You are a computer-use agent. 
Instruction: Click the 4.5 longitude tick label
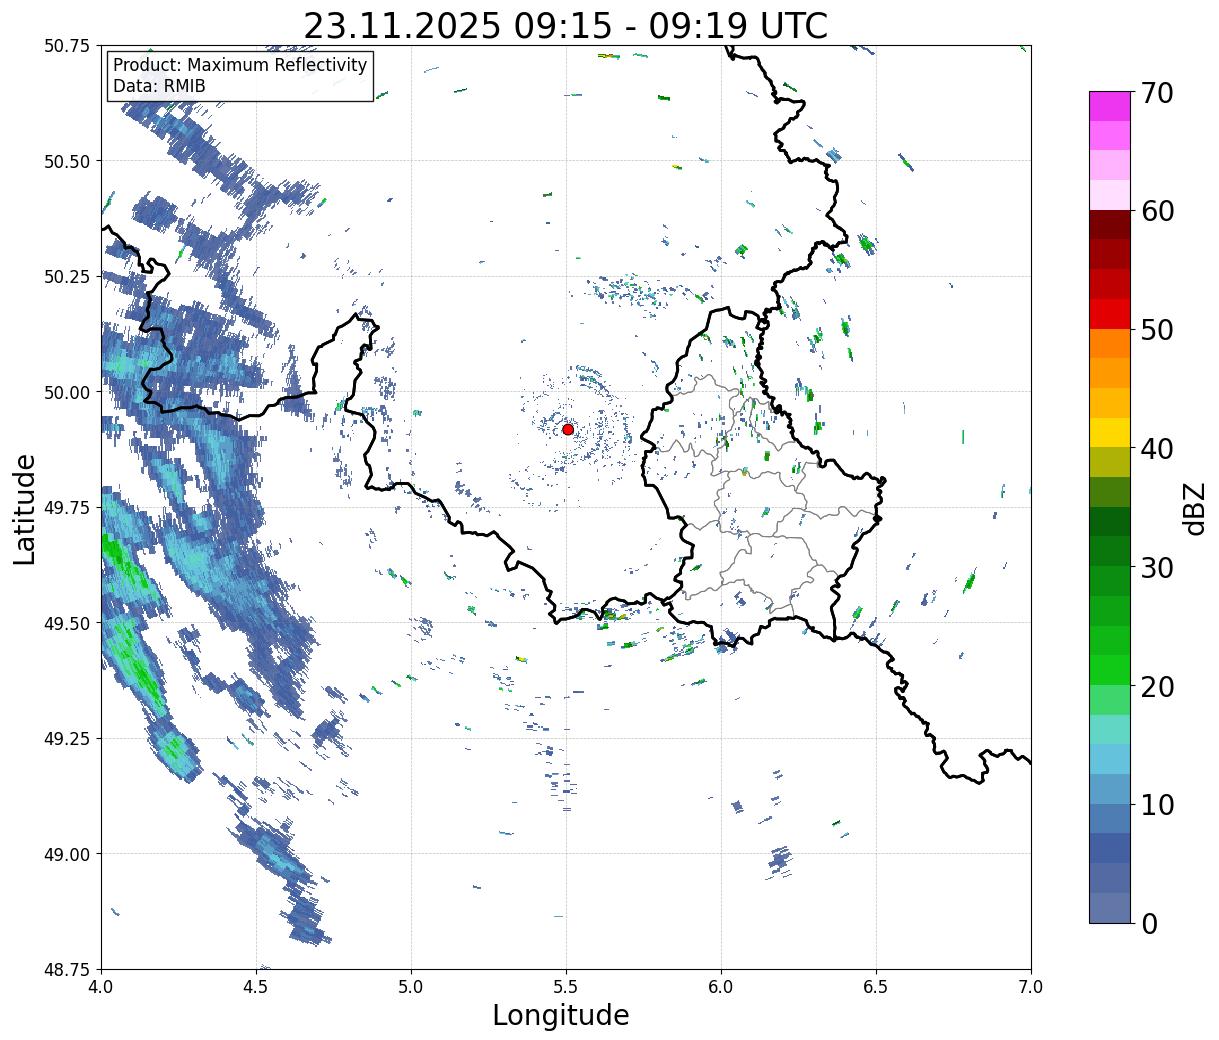[256, 987]
